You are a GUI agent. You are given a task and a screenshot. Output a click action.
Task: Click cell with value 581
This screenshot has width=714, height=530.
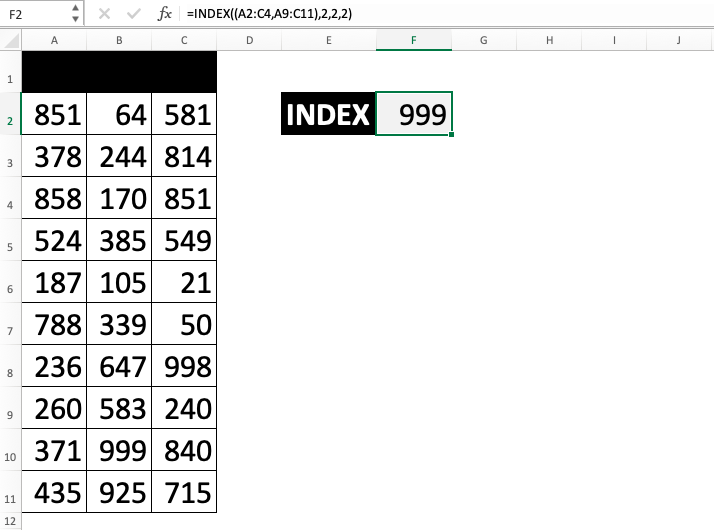tap(184, 114)
